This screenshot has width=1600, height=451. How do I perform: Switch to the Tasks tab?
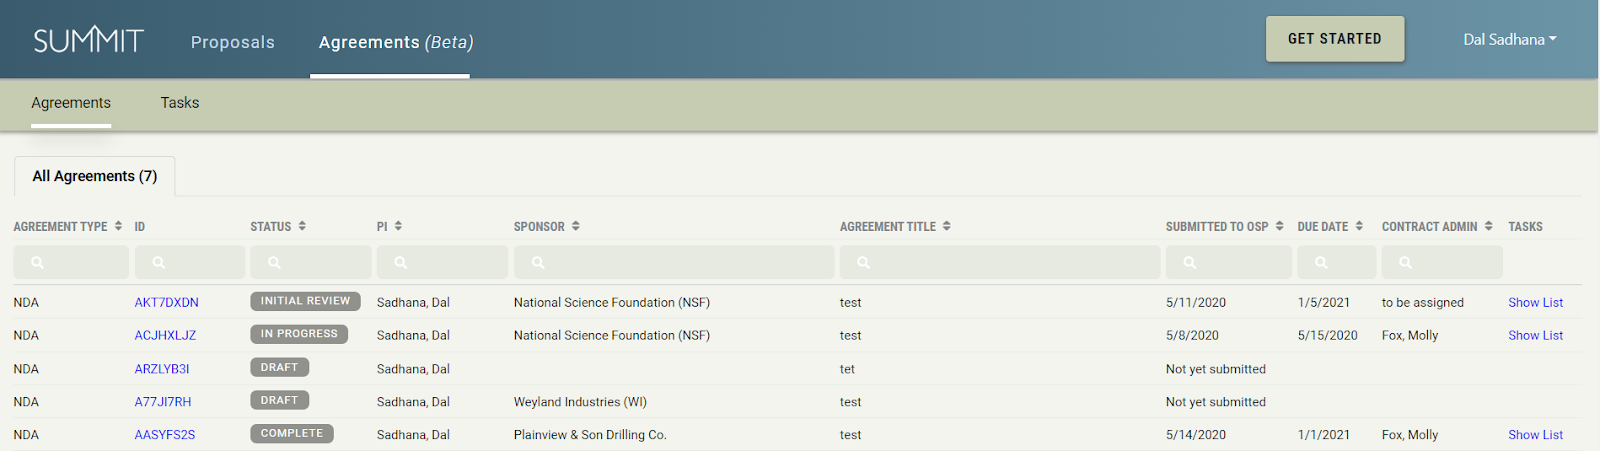180,103
